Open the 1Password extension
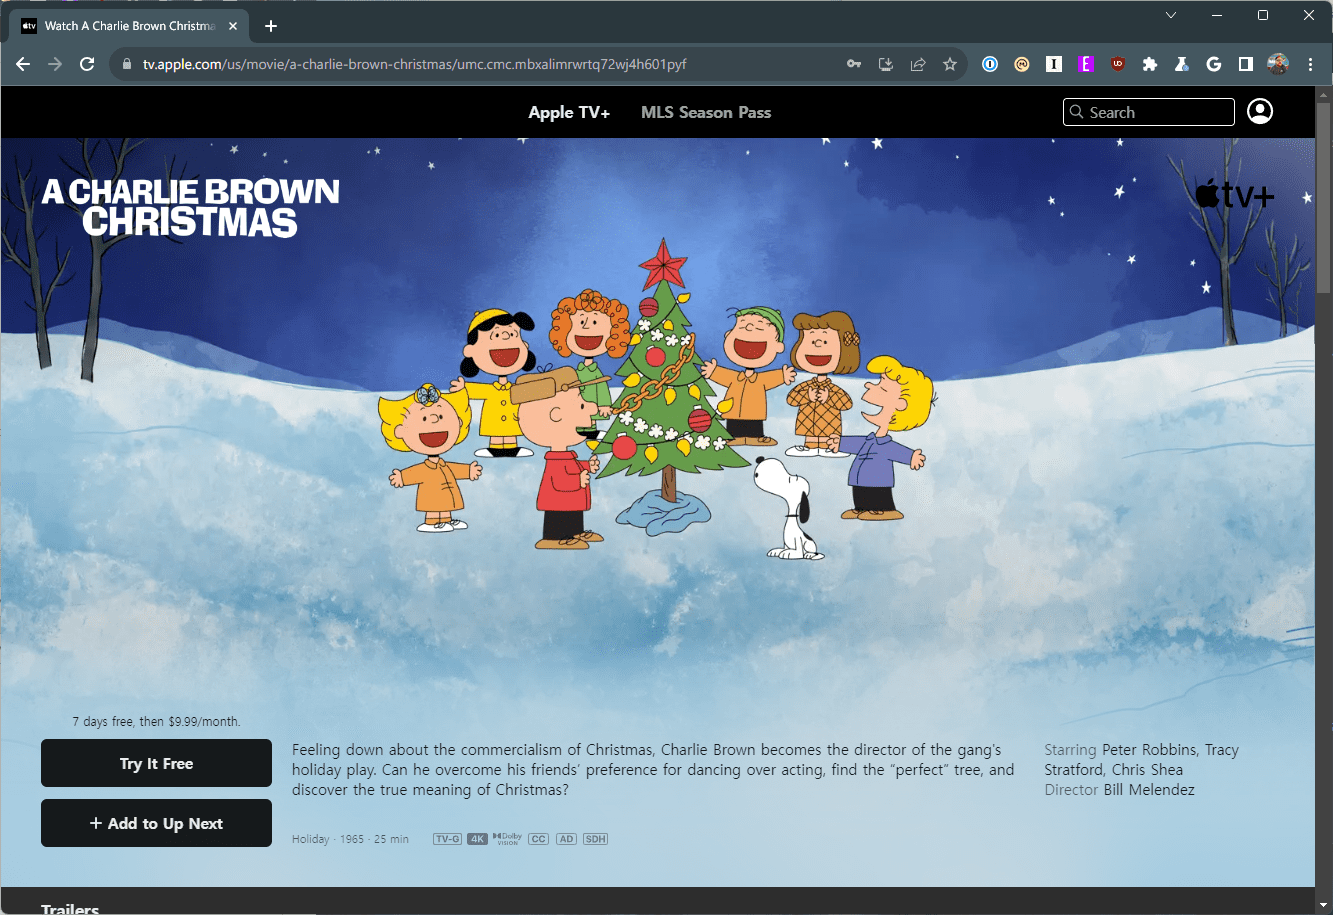This screenshot has width=1333, height=915. pos(990,64)
